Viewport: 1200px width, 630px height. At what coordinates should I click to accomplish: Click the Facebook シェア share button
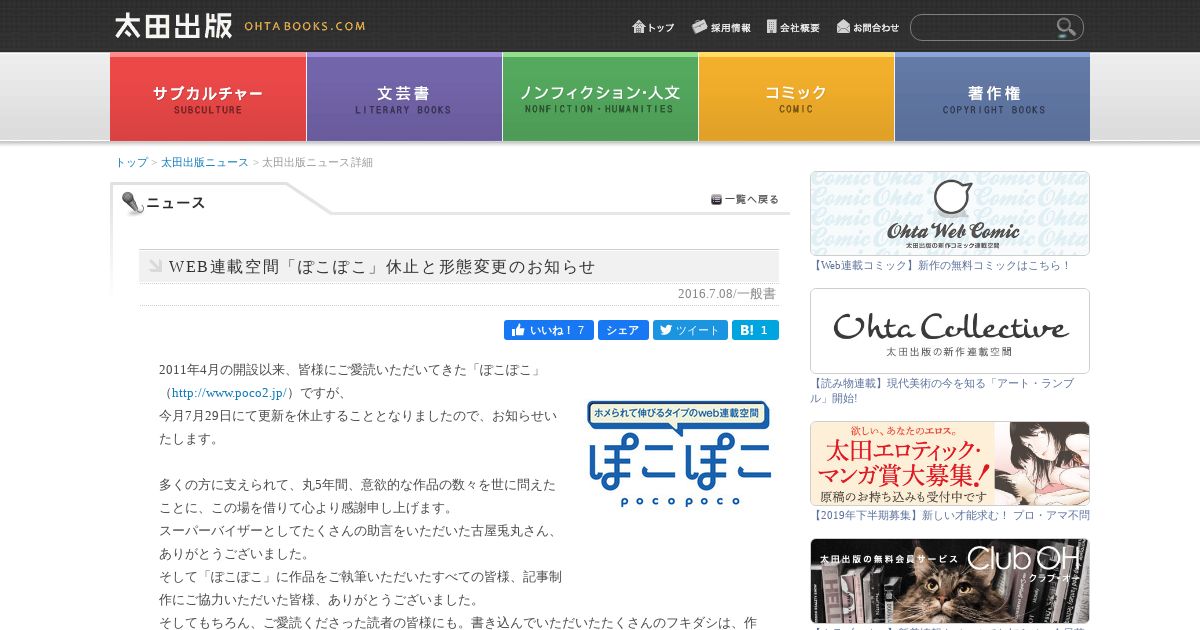(623, 330)
